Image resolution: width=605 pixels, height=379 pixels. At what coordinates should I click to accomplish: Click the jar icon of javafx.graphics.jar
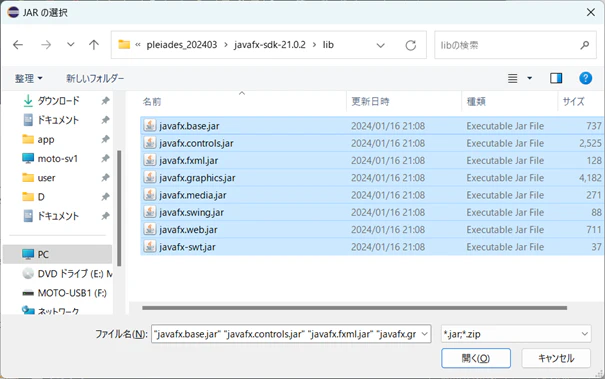150,177
